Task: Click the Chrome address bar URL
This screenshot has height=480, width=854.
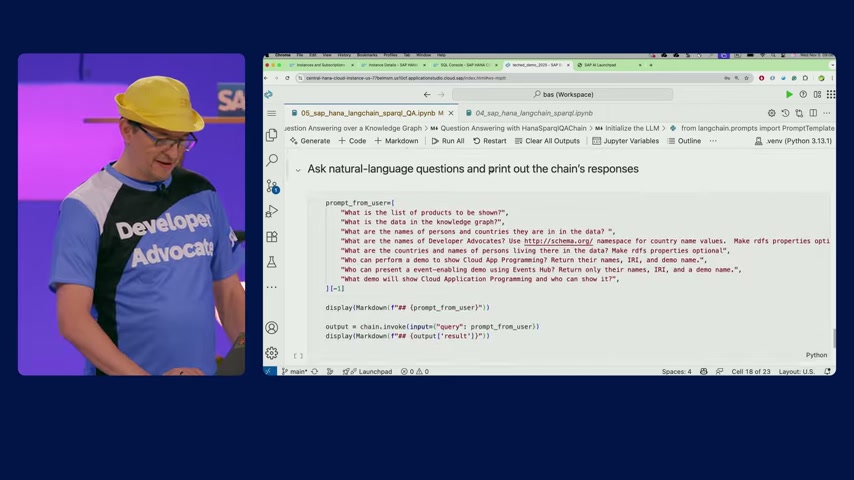Action: (406, 78)
